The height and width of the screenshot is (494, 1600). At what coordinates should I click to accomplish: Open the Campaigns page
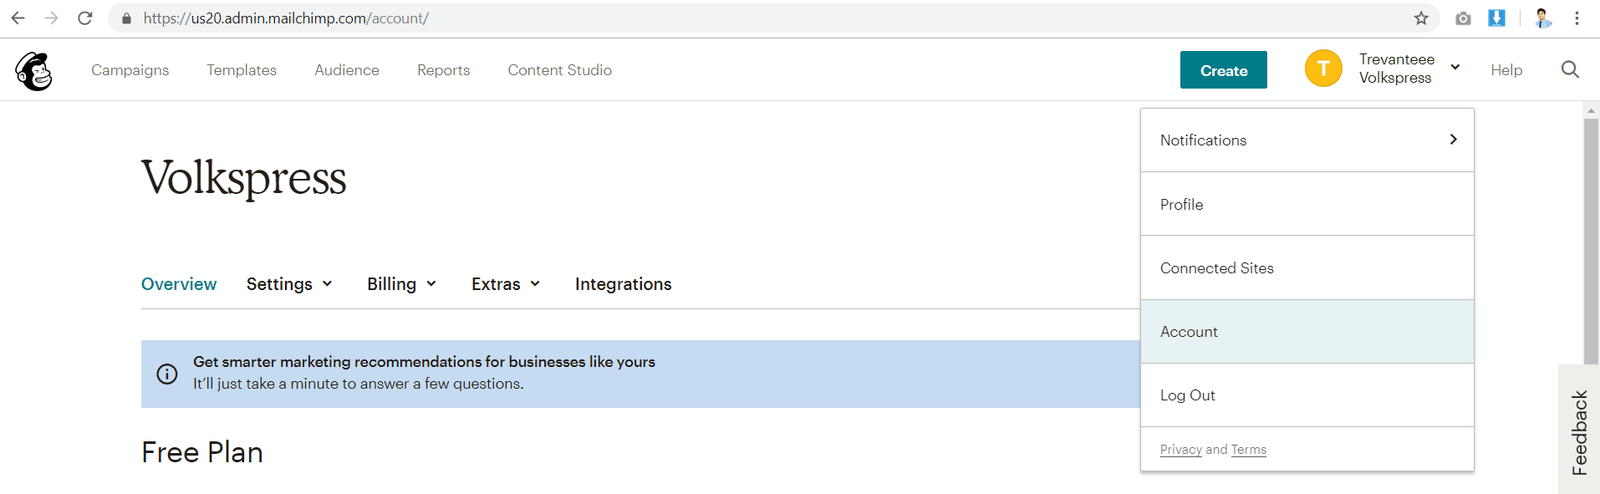click(x=130, y=70)
